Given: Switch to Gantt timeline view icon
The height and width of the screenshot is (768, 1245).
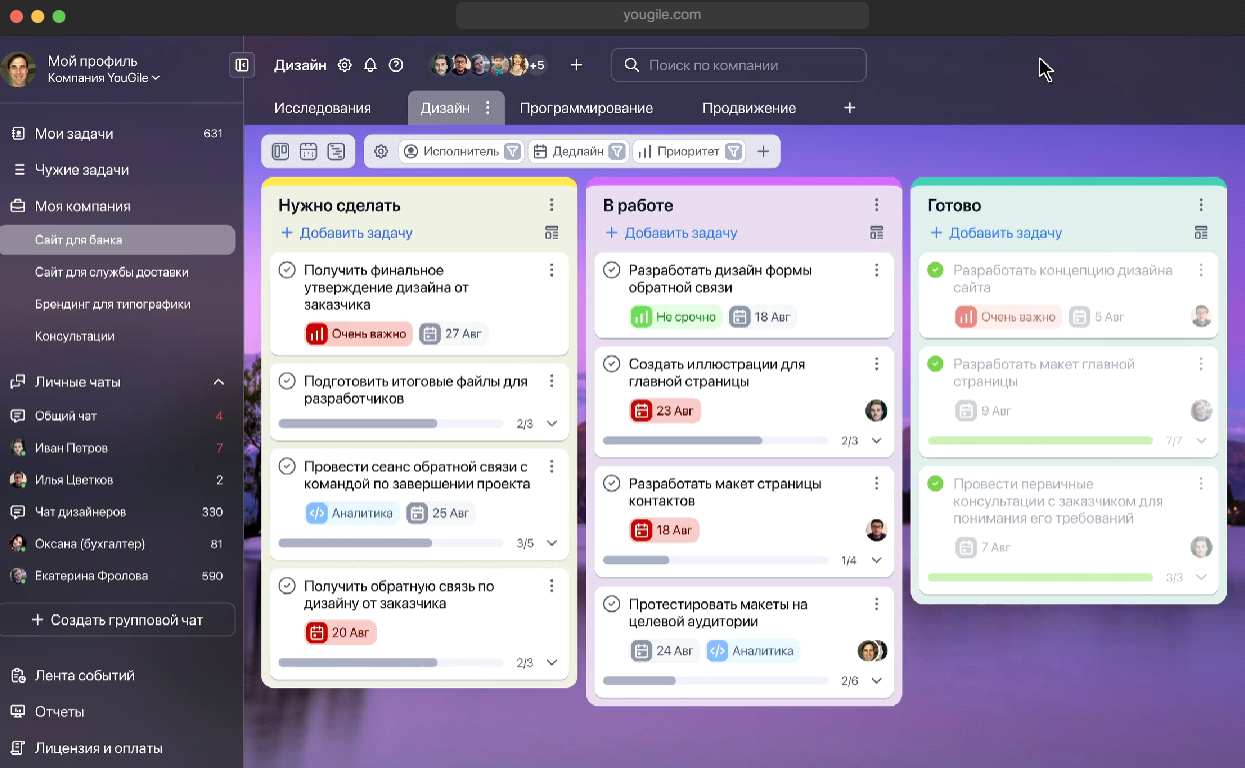Looking at the screenshot, I should pyautogui.click(x=336, y=151).
